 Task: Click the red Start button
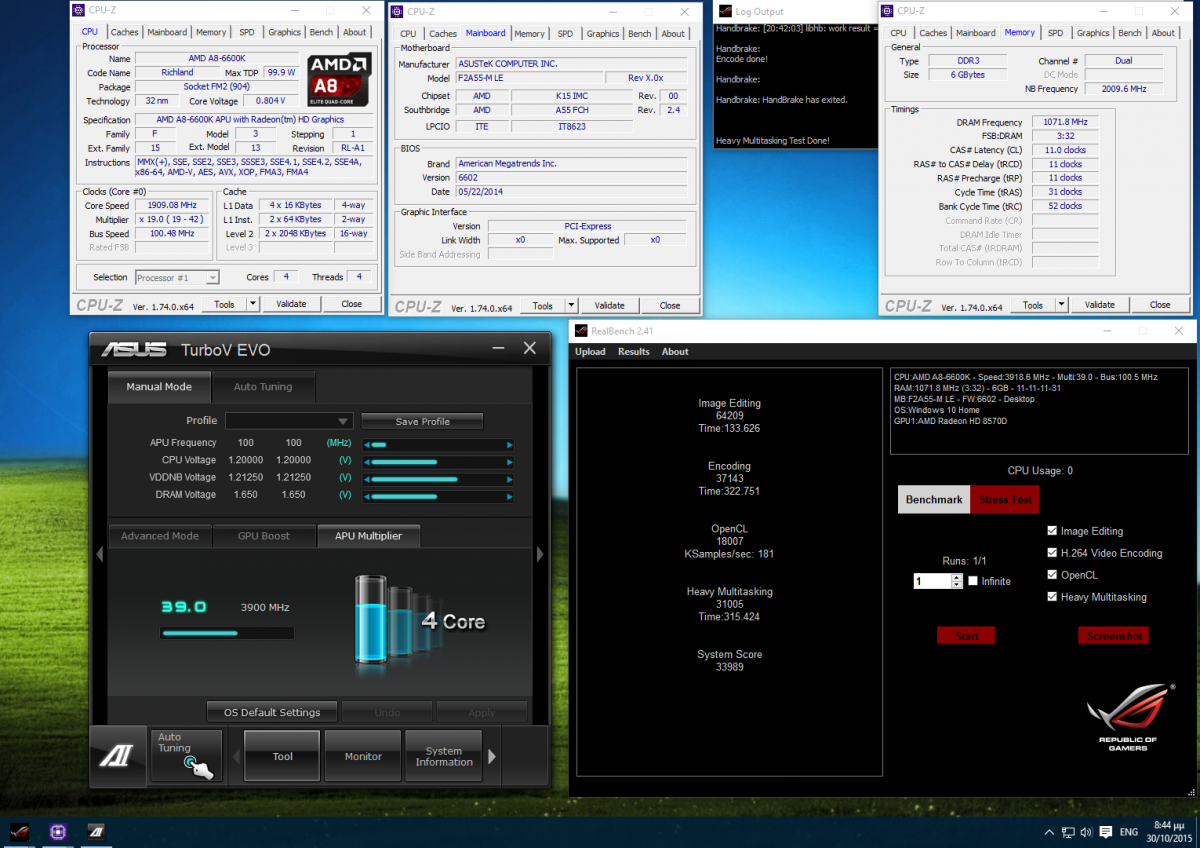pos(966,635)
